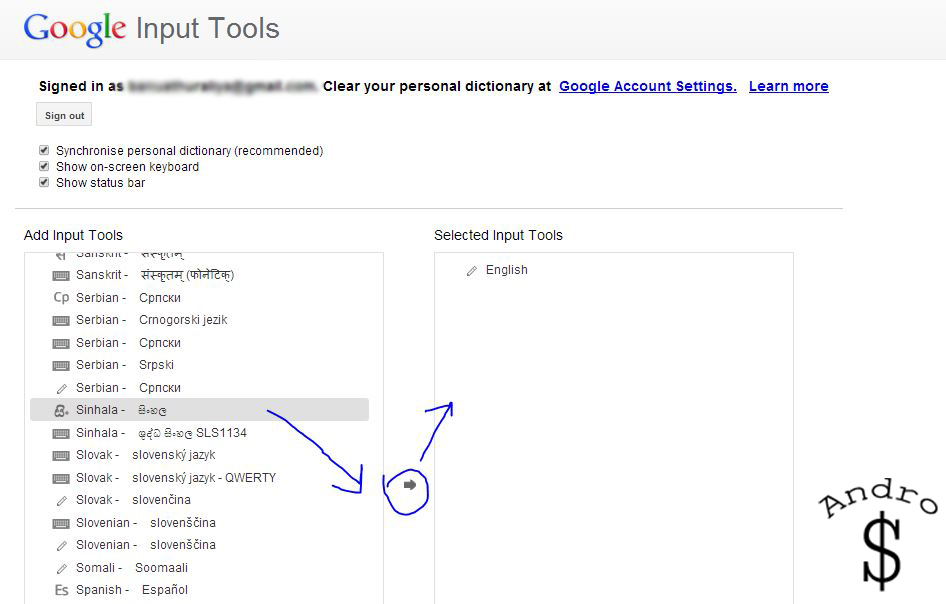Viewport: 946px width, 604px height.
Task: Click pencil icon next to English
Action: (x=472, y=271)
